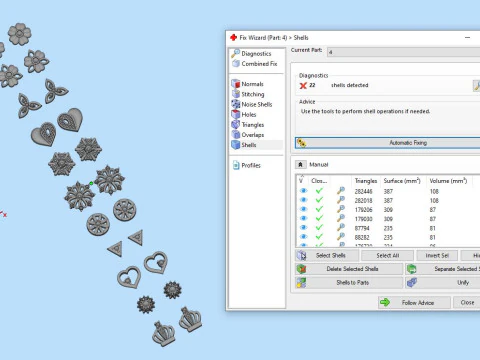Click magnifier icon for the 87794 triangles shell
The image size is (480, 360).
click(341, 228)
